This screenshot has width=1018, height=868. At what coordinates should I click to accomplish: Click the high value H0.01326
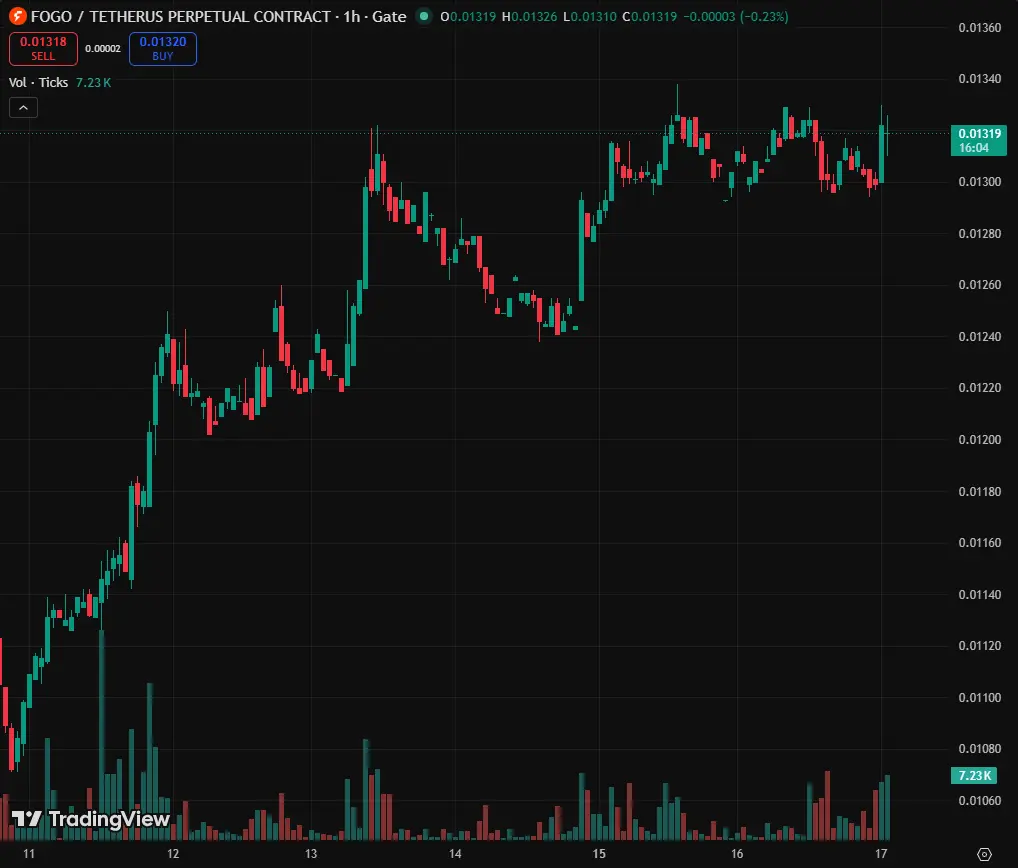(x=529, y=17)
